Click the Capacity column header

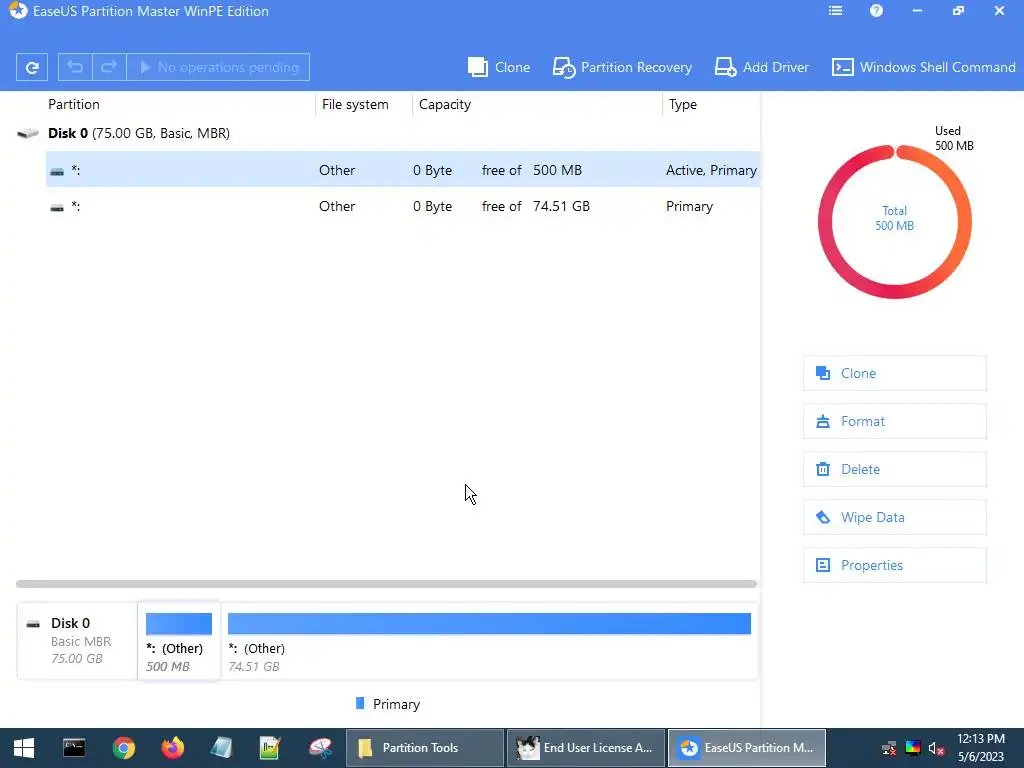click(x=445, y=104)
